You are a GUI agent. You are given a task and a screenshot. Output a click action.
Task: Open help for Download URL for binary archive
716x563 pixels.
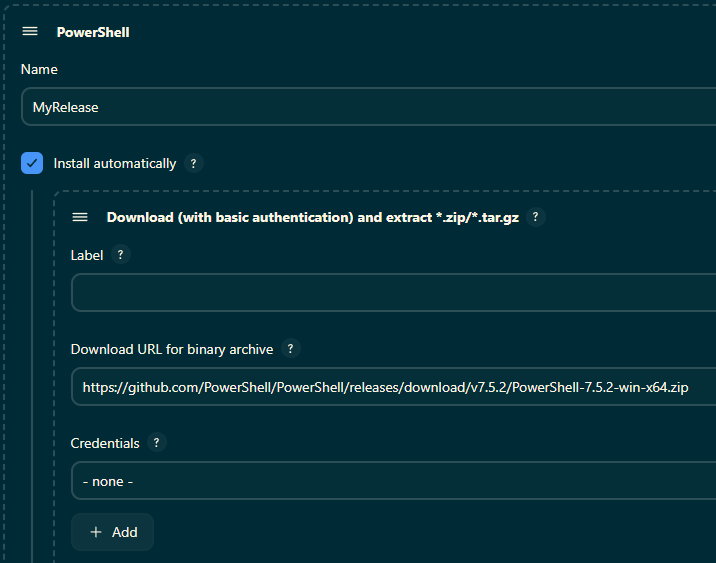pyautogui.click(x=291, y=349)
